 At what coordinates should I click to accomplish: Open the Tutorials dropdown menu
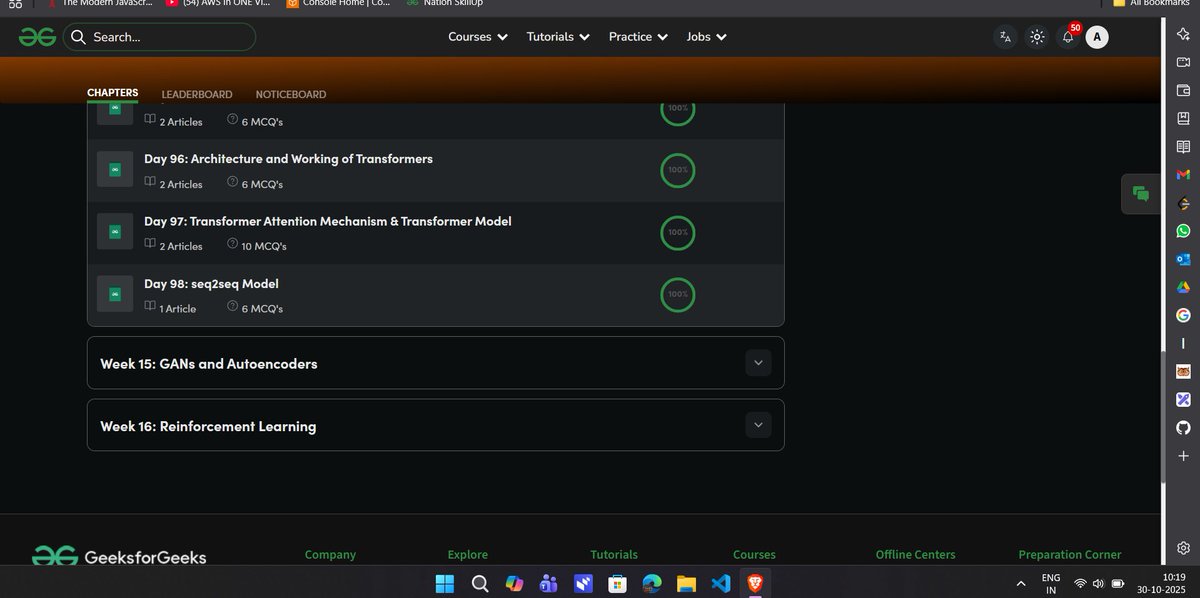(x=559, y=37)
